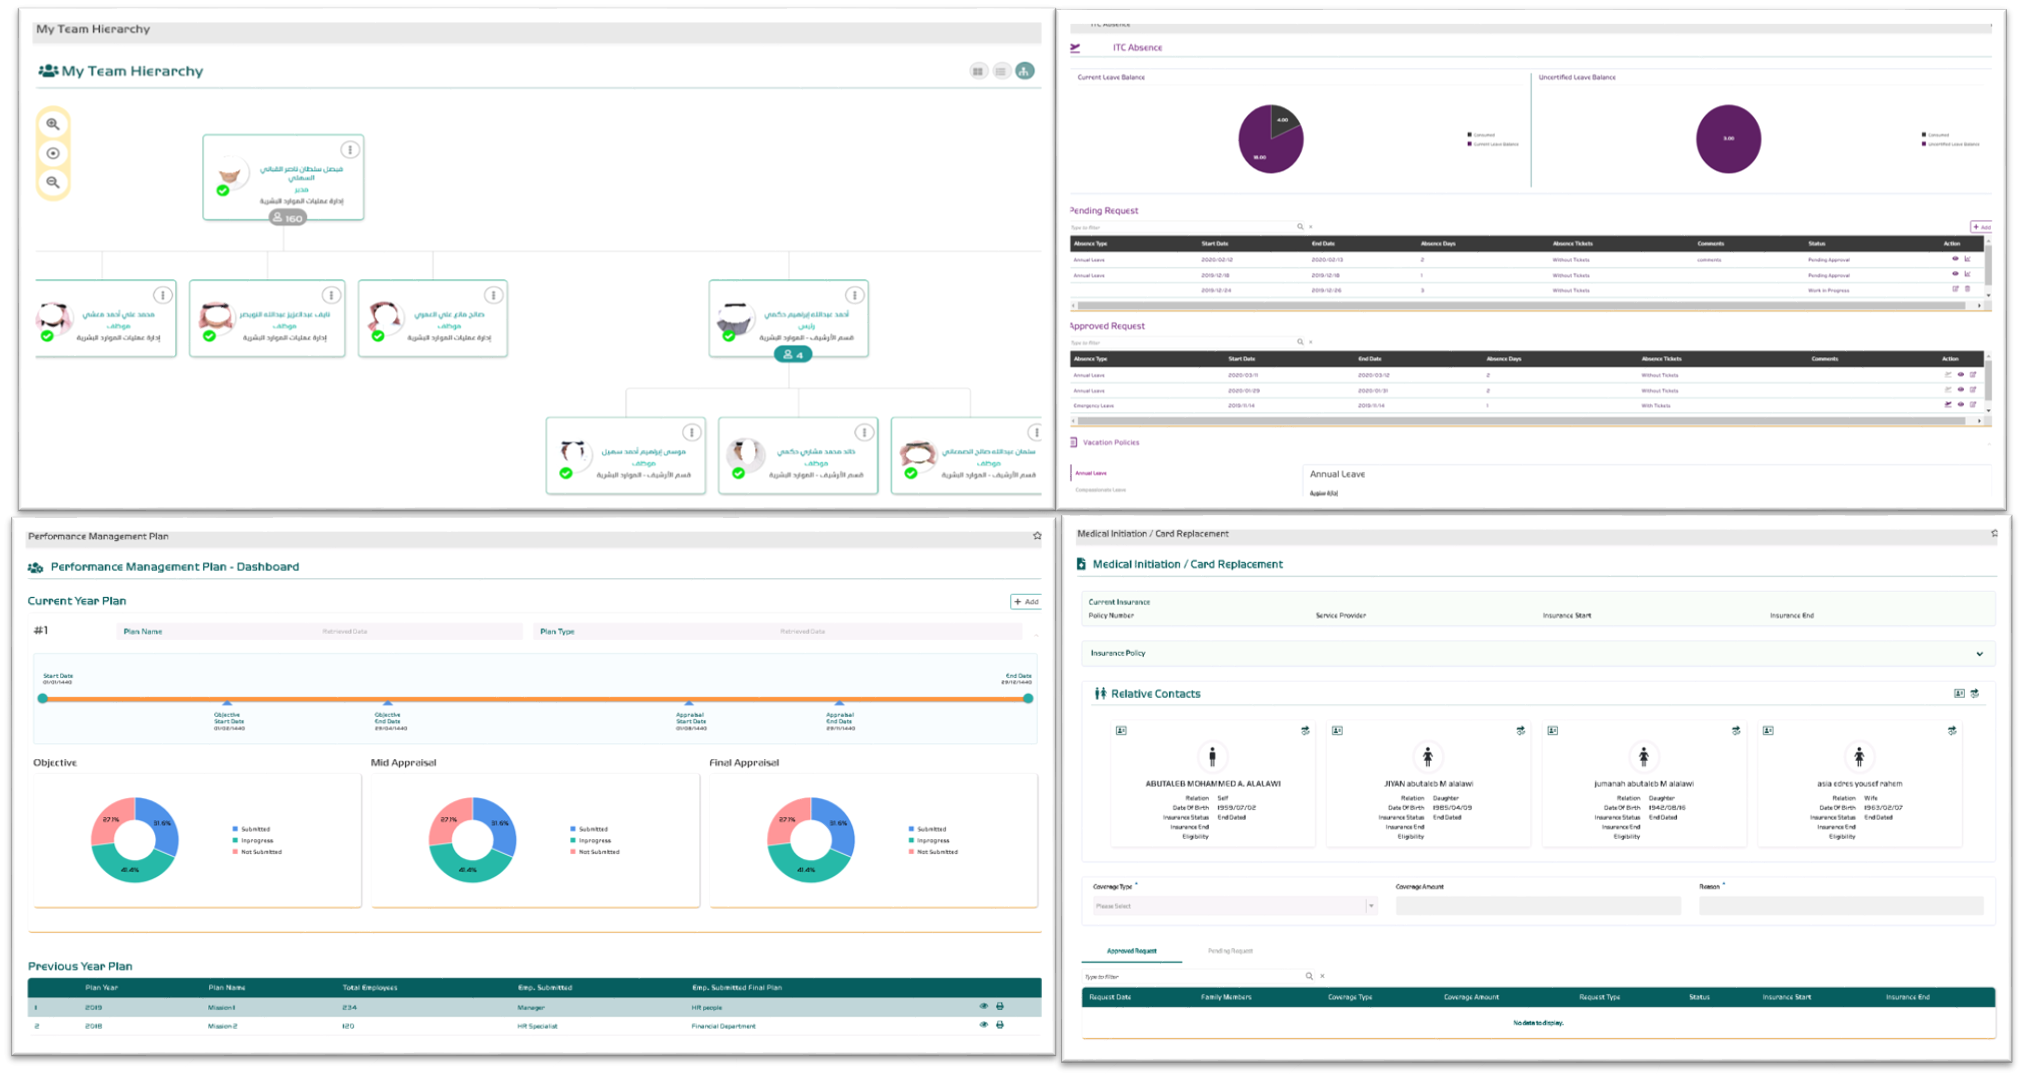Click the Add button in Current Year Plan
The image size is (2023, 1077).
coord(1025,601)
